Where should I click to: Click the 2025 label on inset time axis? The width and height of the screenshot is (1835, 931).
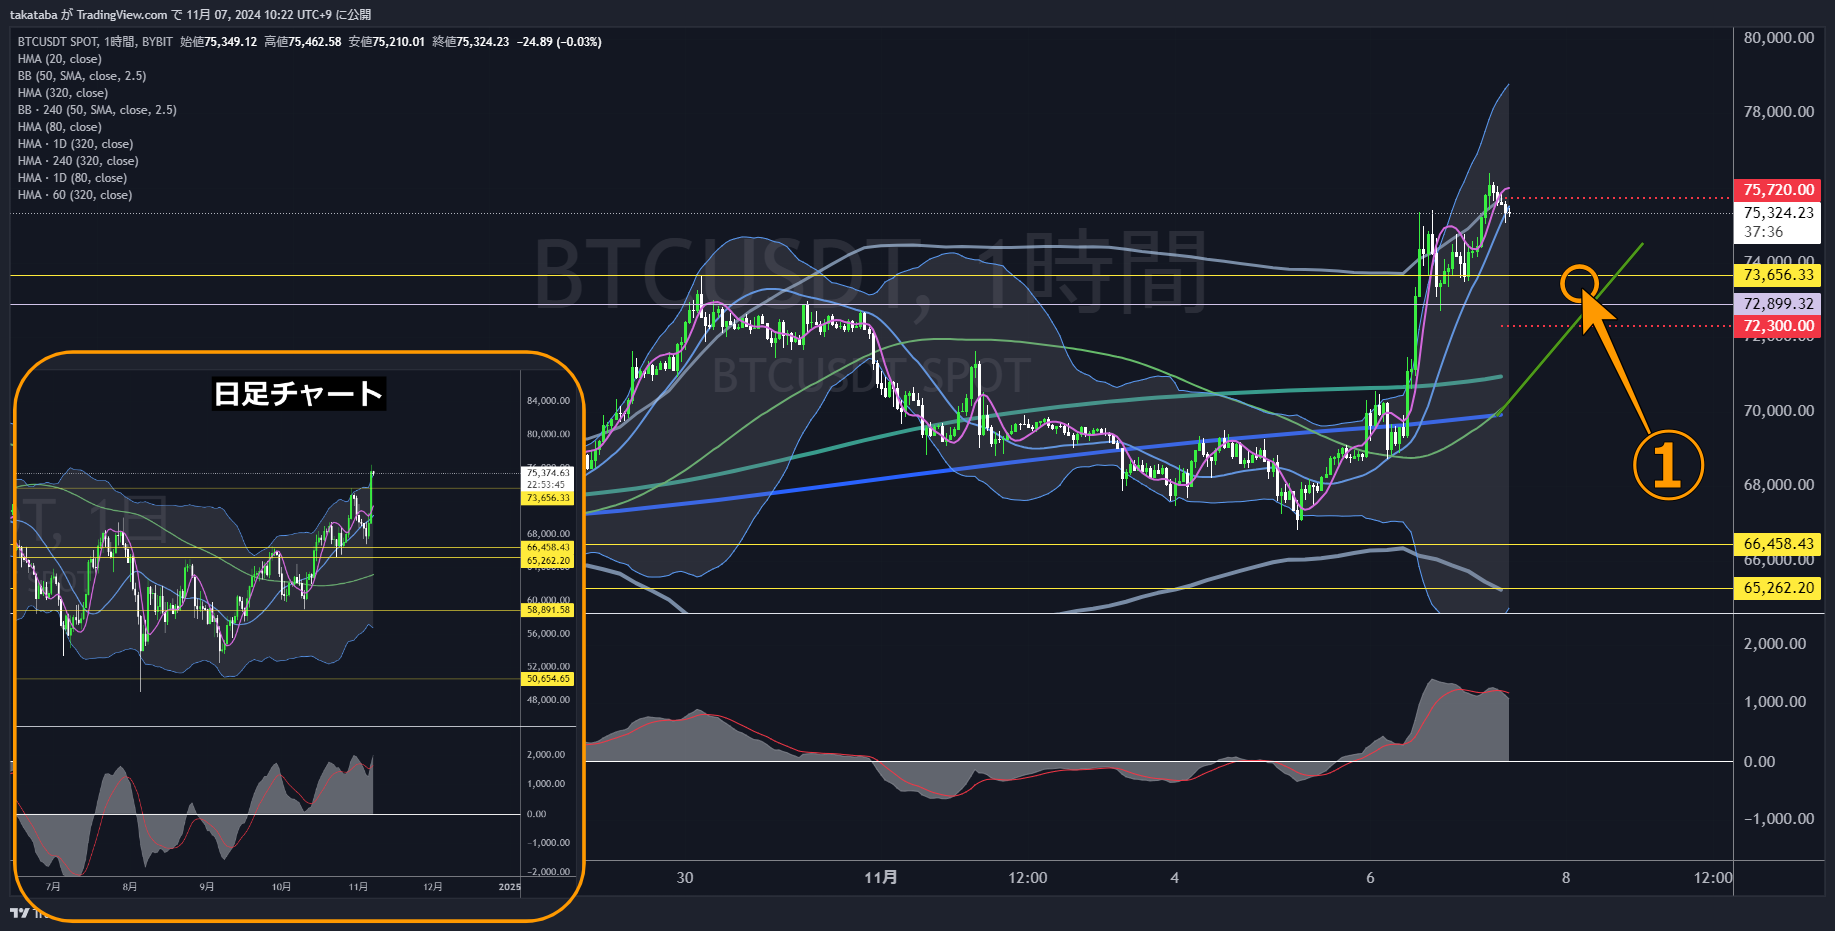(509, 887)
